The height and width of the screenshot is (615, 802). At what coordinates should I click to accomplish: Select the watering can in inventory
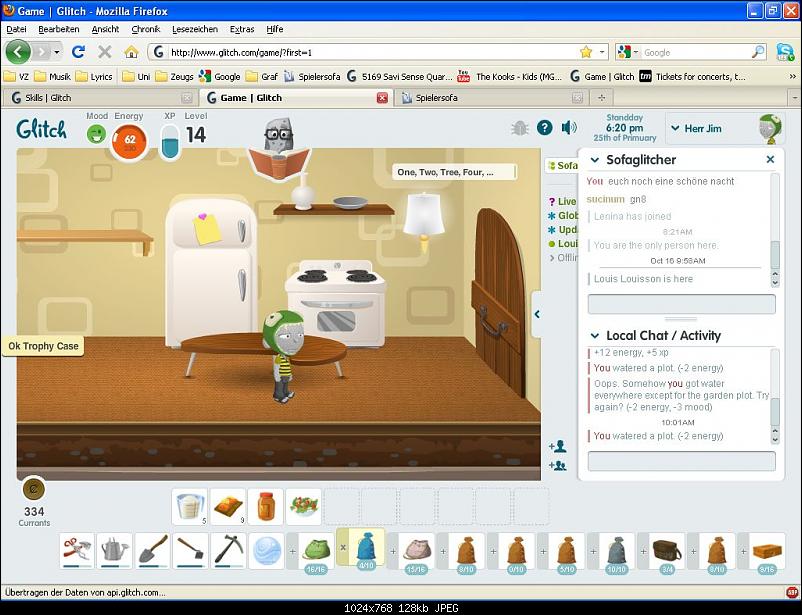115,550
